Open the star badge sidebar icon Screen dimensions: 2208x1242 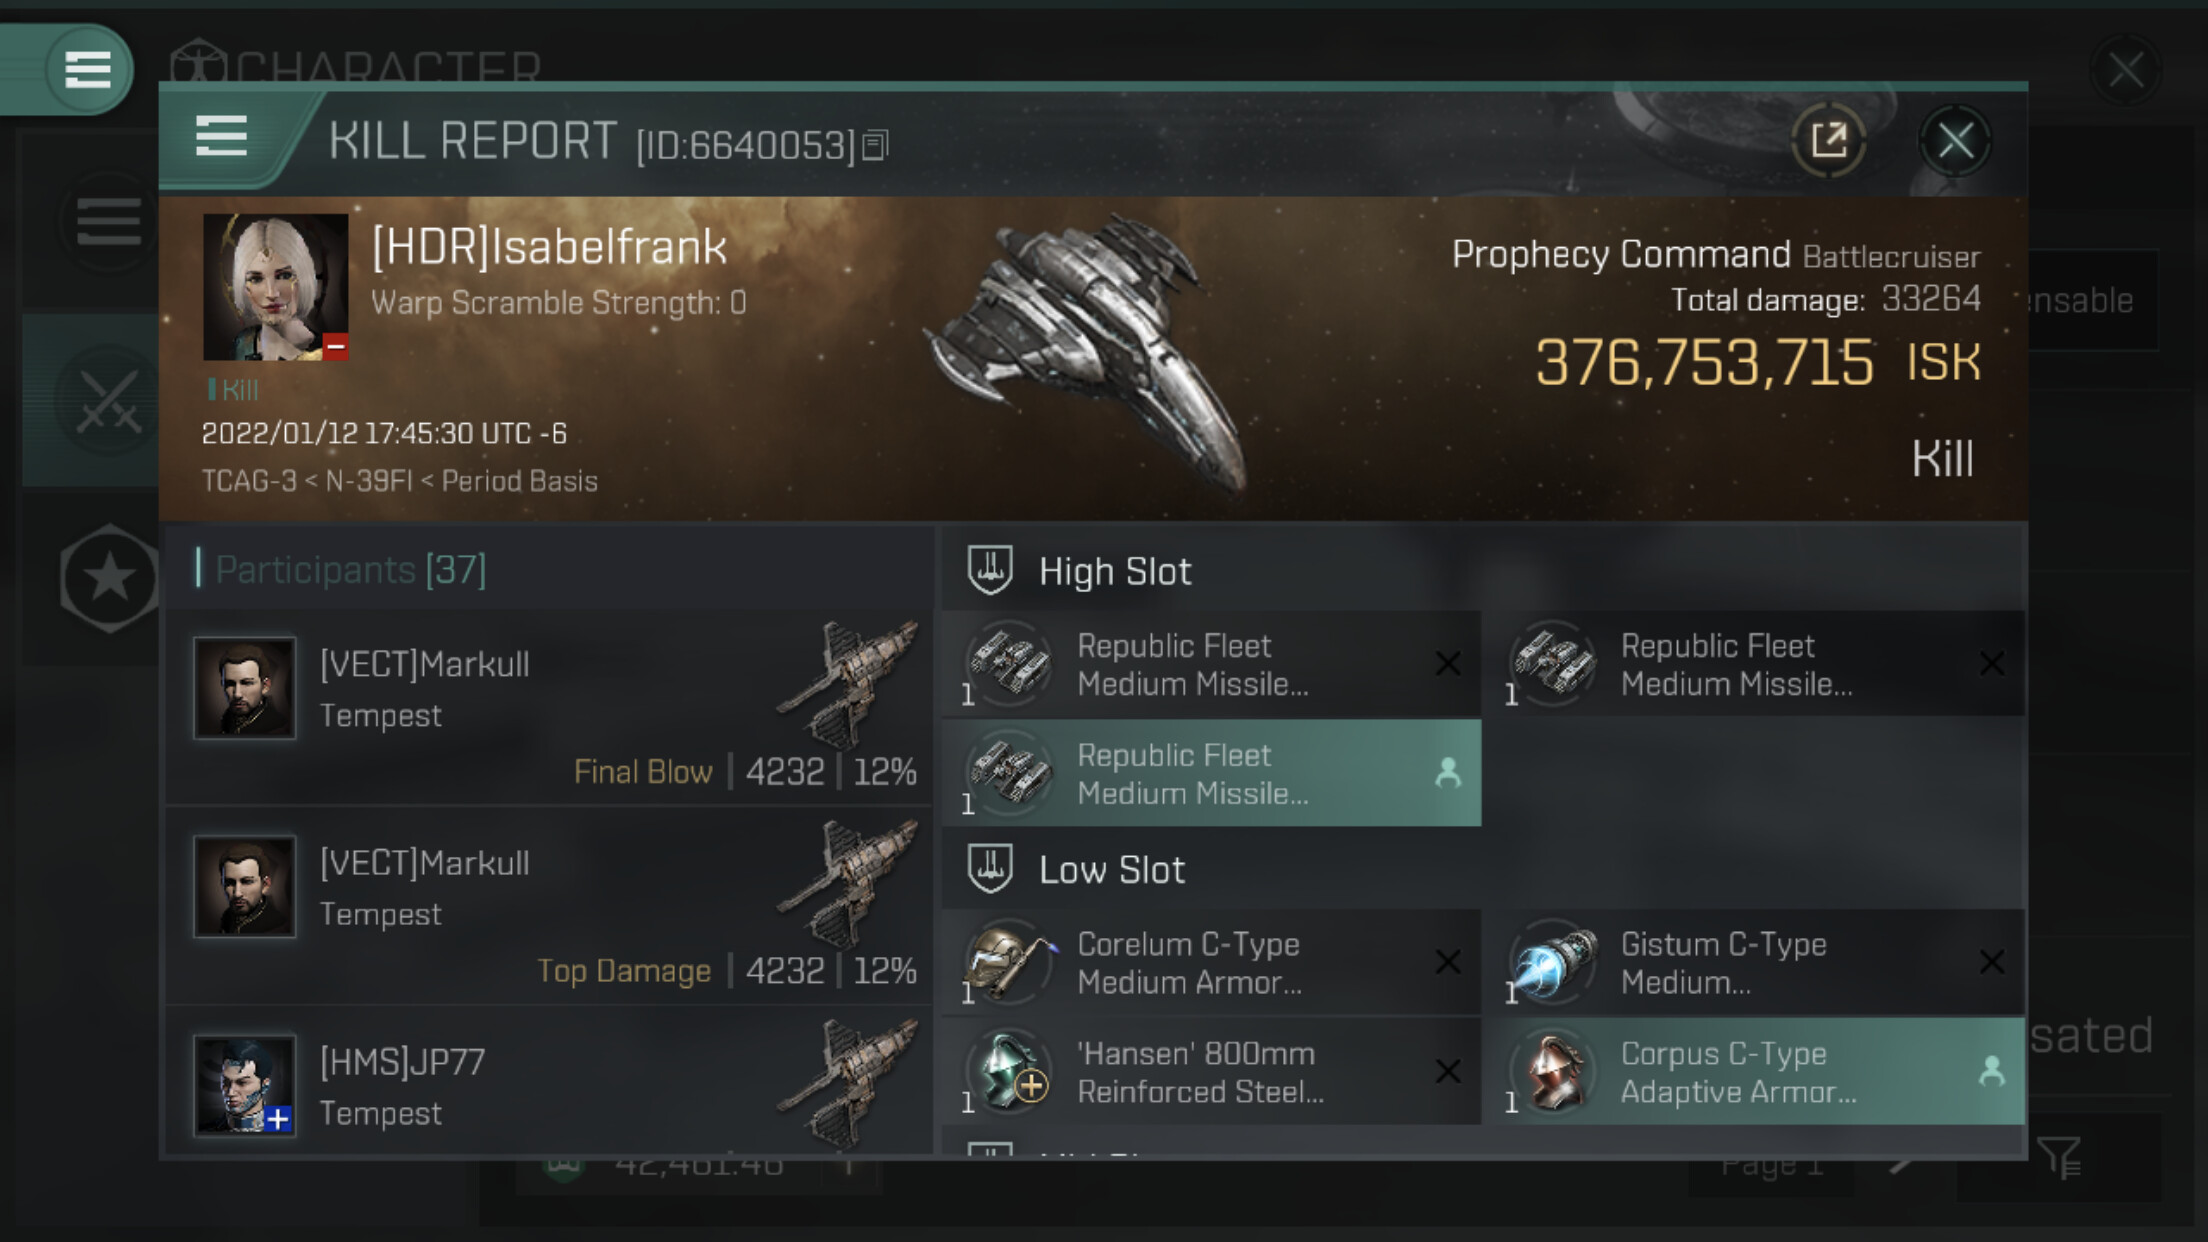coord(109,578)
